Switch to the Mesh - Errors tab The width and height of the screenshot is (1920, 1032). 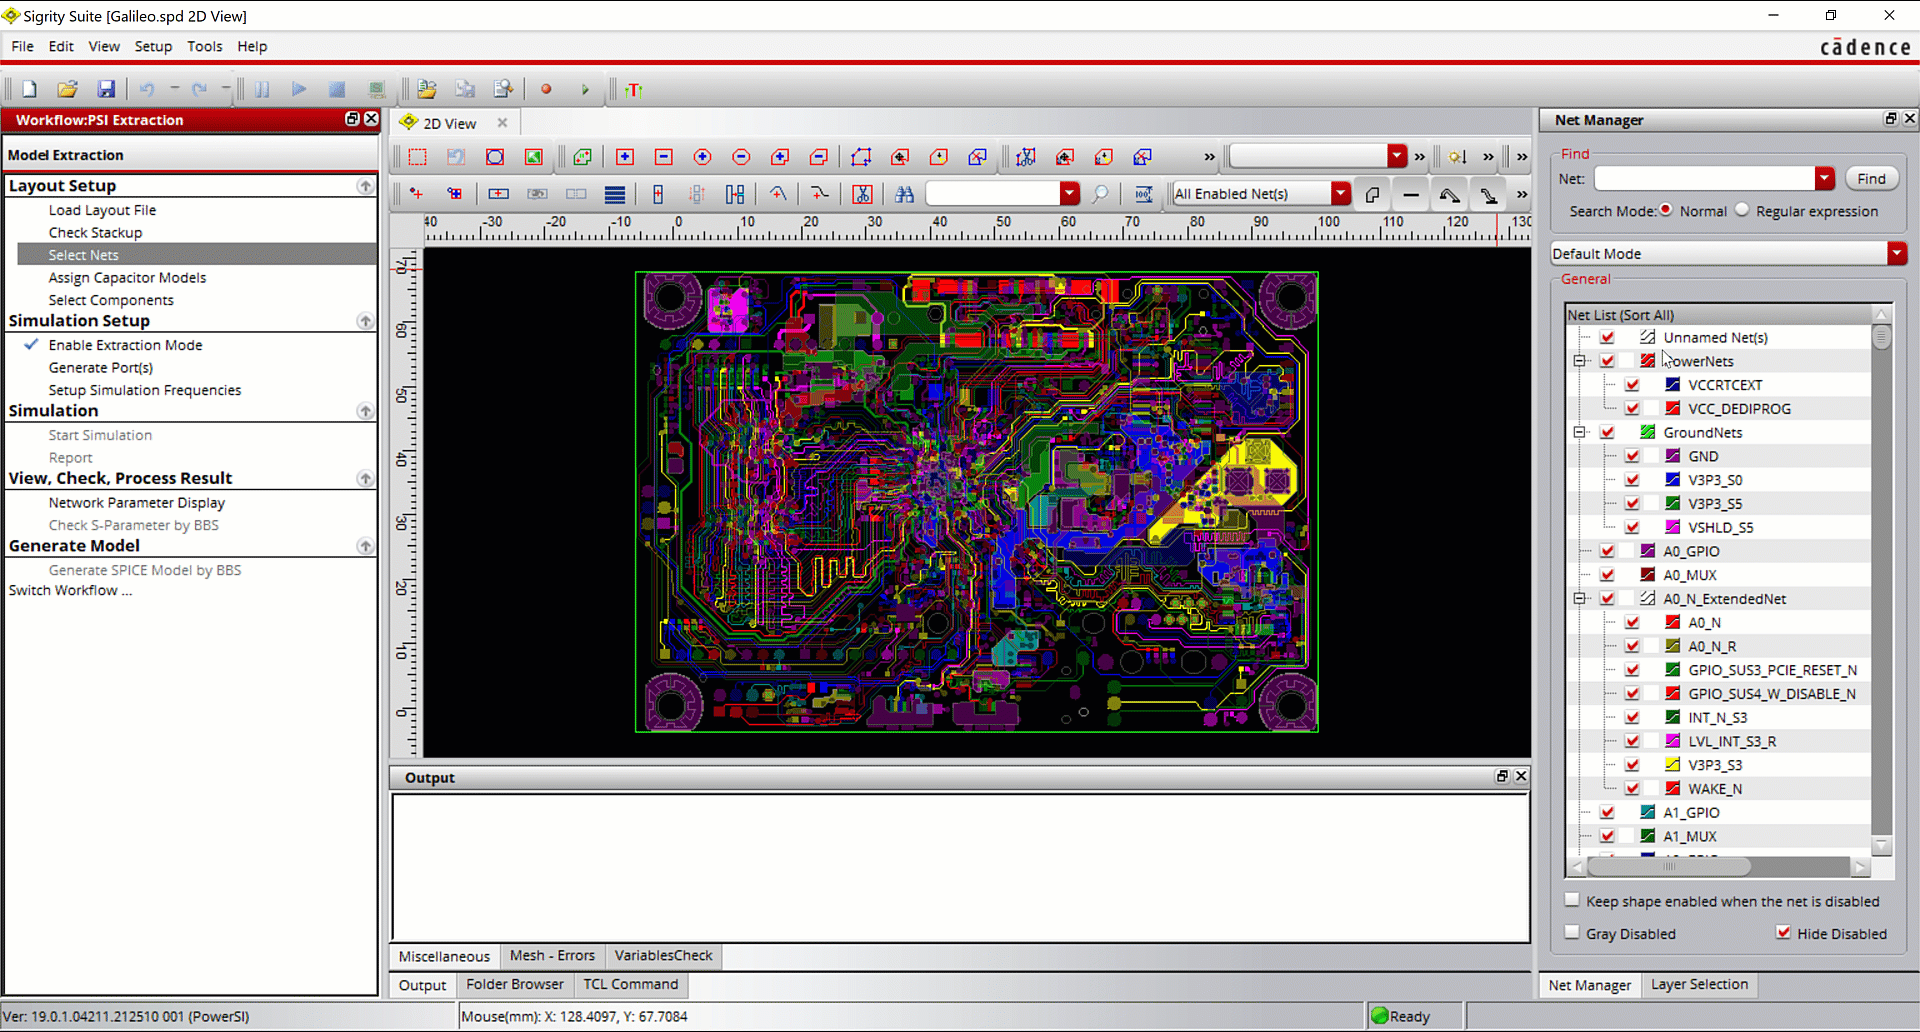(x=552, y=956)
